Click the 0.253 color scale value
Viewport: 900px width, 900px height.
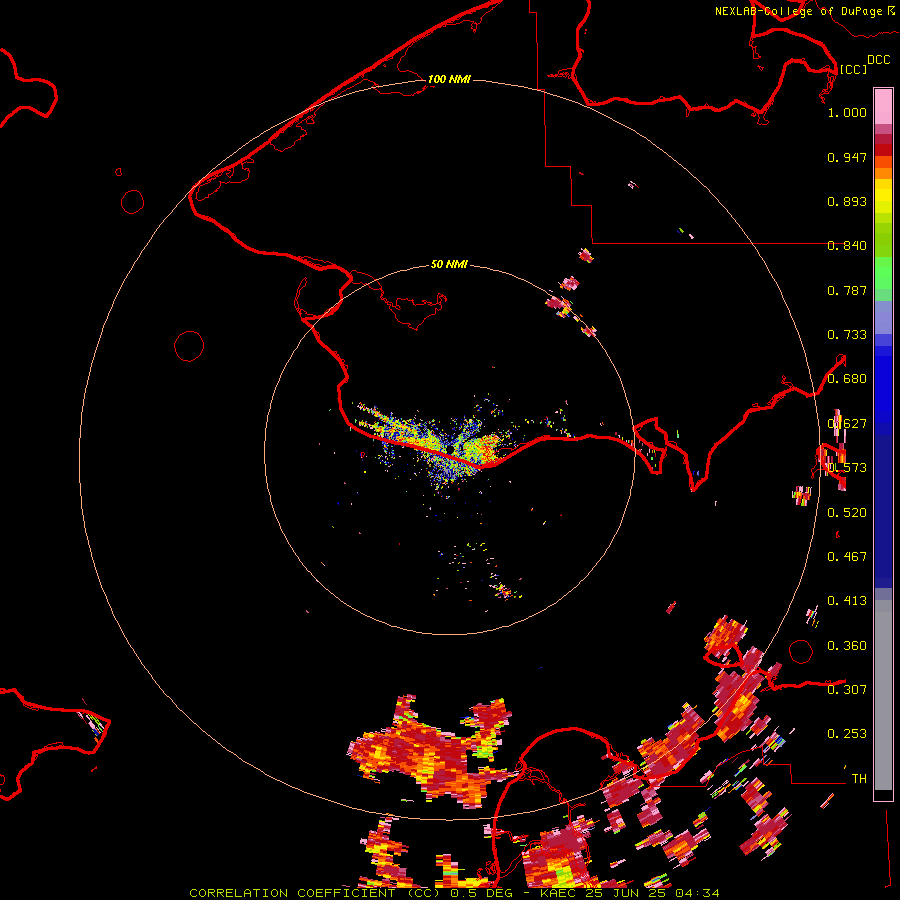click(847, 734)
